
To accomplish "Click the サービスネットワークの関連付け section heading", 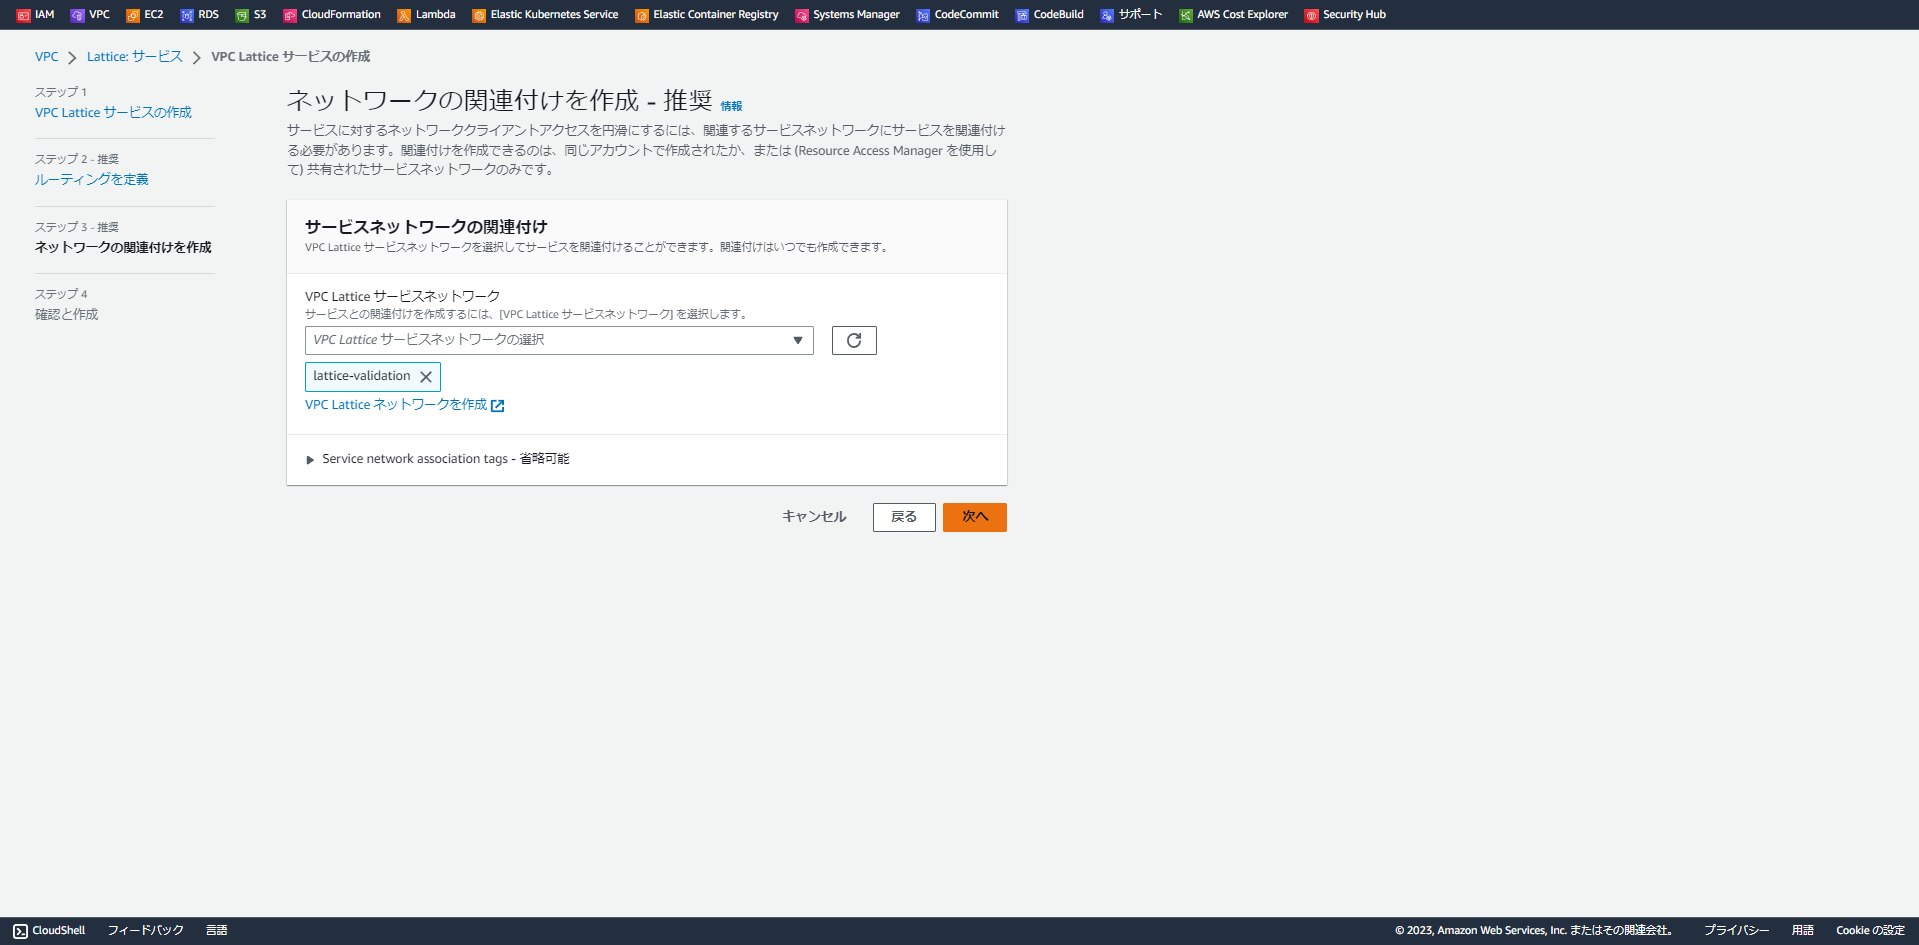I will [426, 227].
